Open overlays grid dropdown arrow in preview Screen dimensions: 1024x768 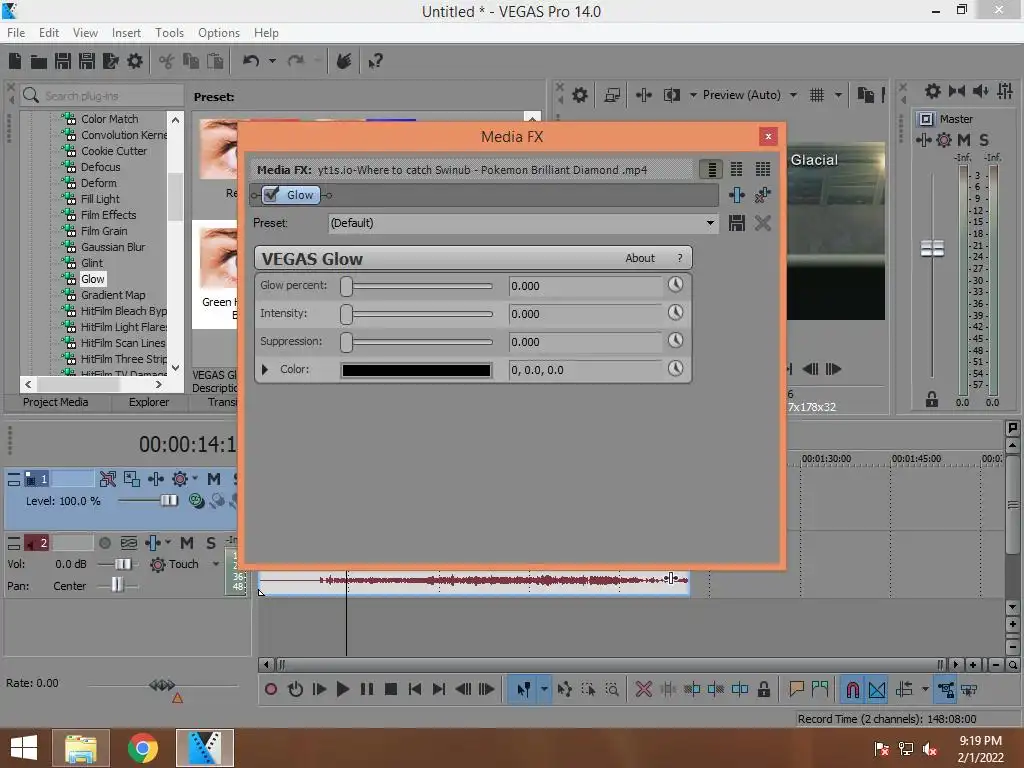click(838, 95)
